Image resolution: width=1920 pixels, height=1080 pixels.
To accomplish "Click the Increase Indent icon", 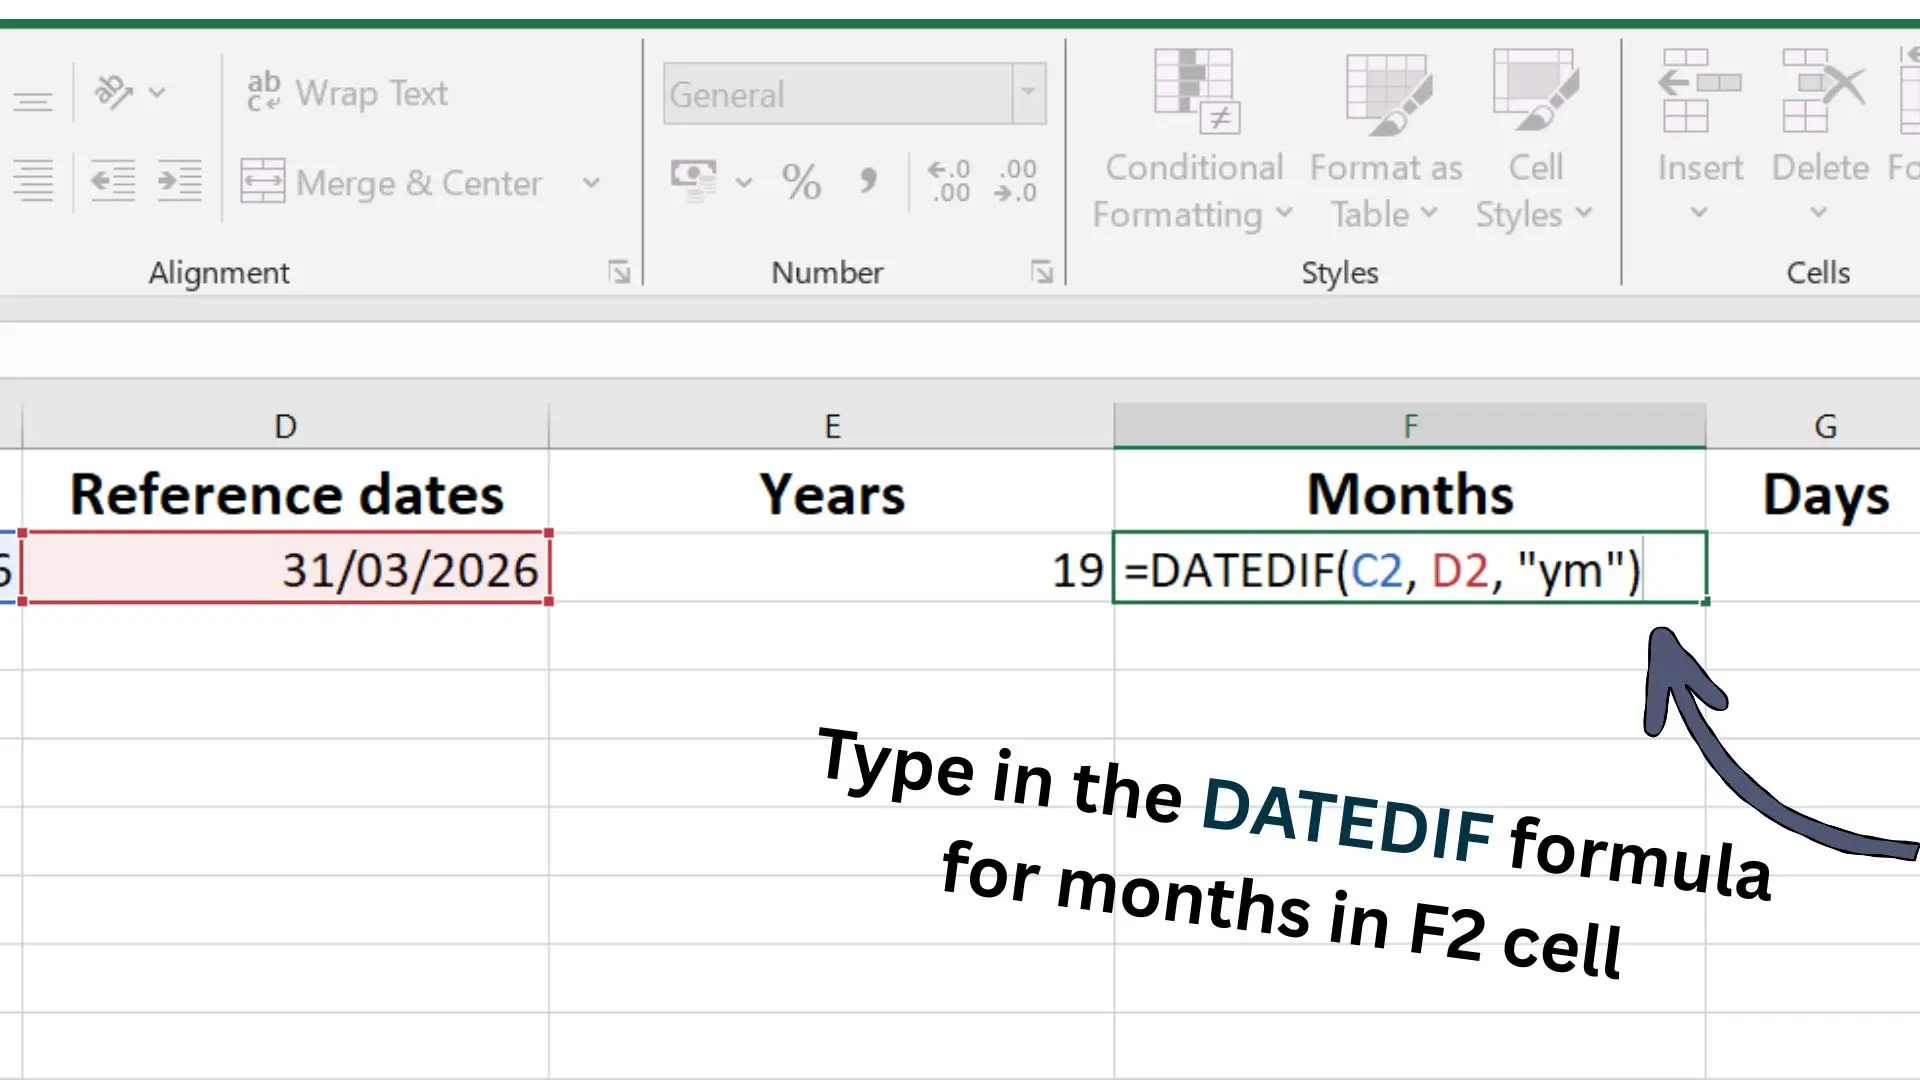I will point(178,181).
